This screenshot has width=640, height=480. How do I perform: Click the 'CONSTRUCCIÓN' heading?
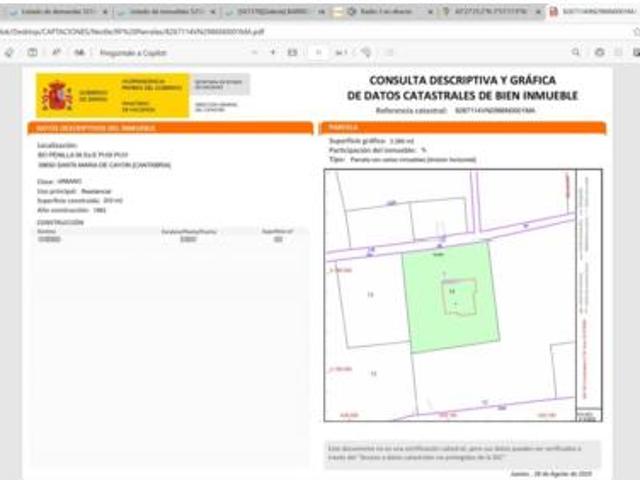pos(60,222)
